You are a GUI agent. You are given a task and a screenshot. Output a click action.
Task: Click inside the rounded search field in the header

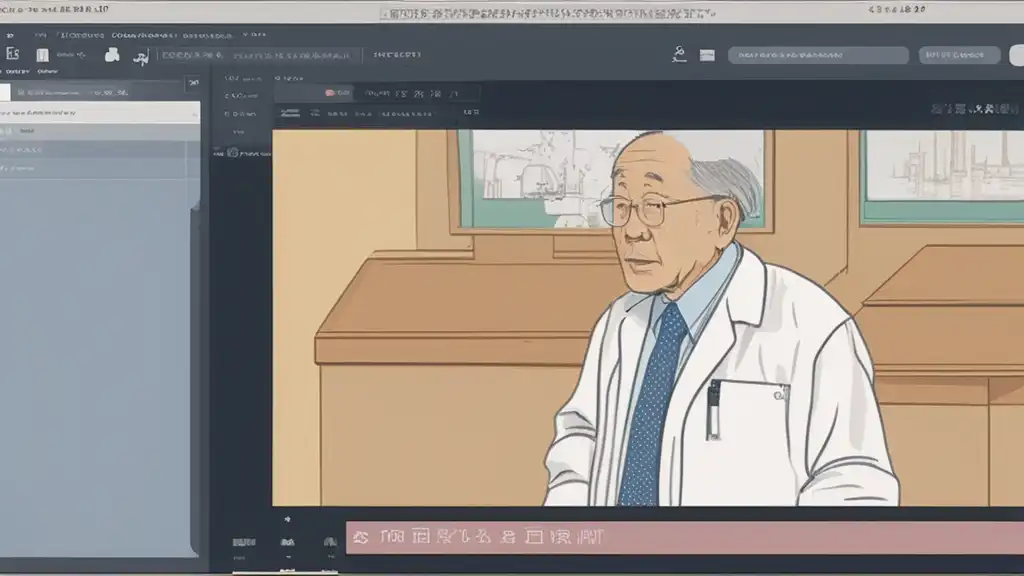818,56
